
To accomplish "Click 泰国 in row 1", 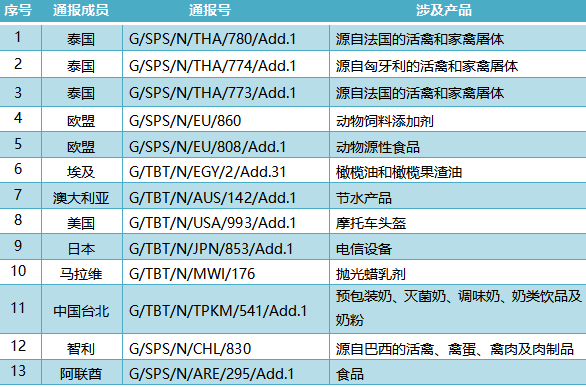I will [81, 39].
